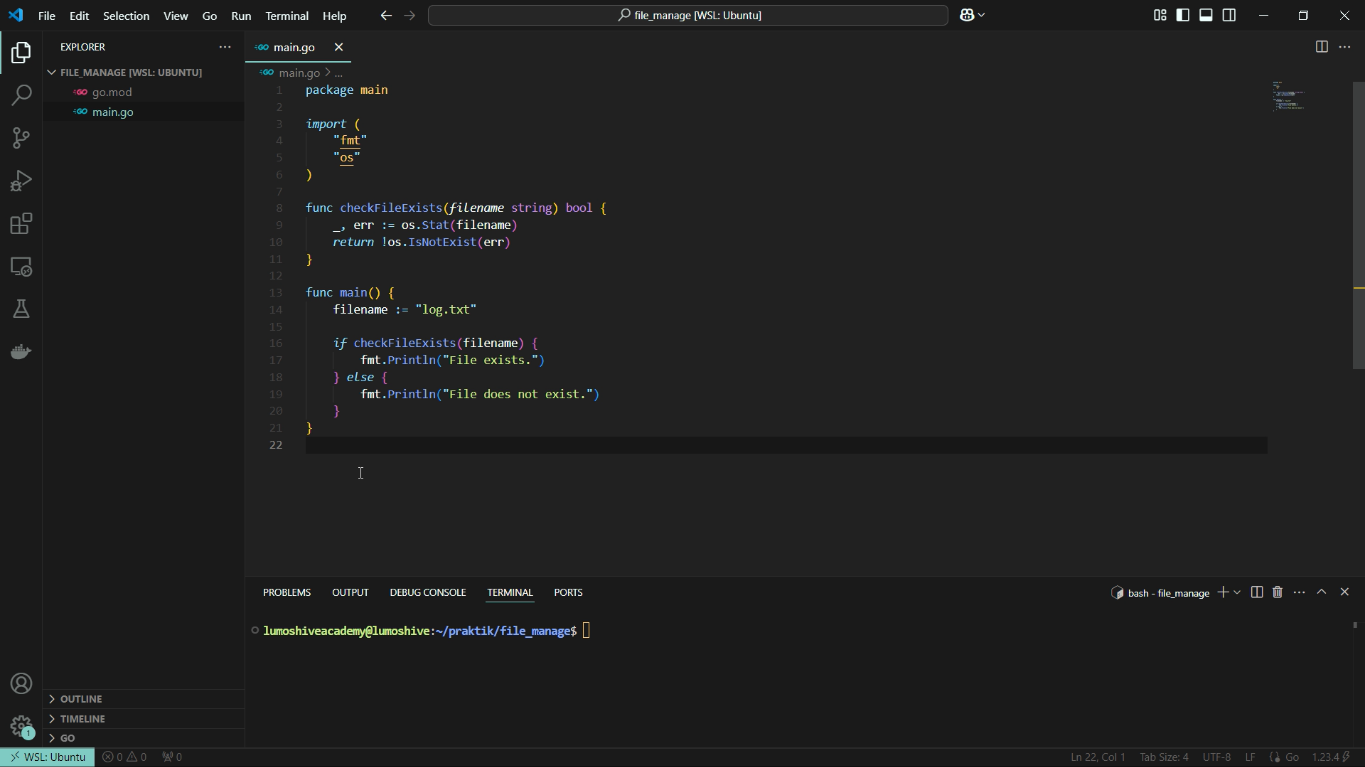The height and width of the screenshot is (767, 1365).
Task: Open the Run and Debug view
Action: (x=21, y=181)
